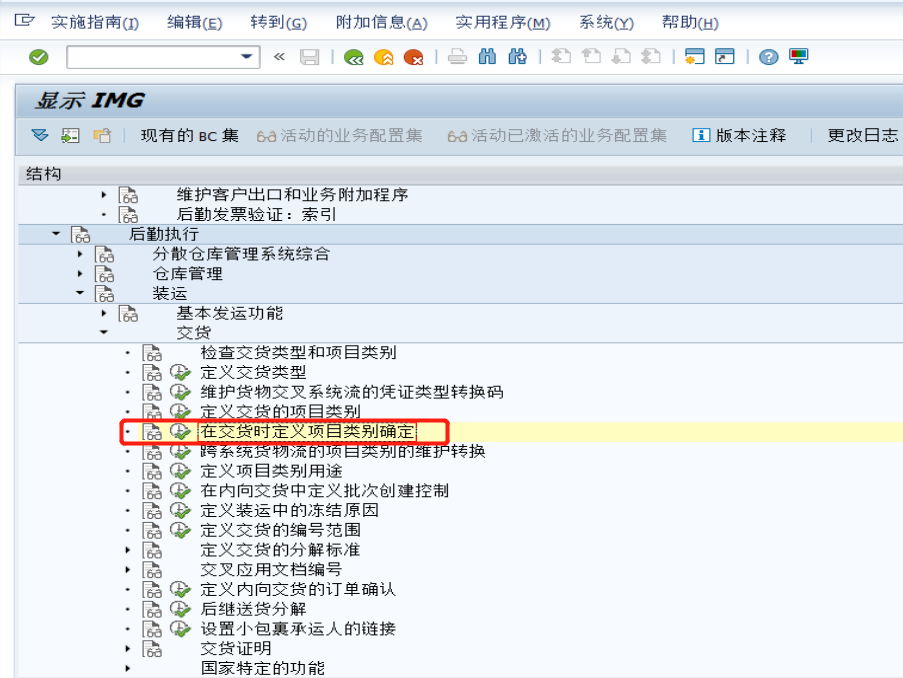Click the Previous Page icon

(591, 56)
